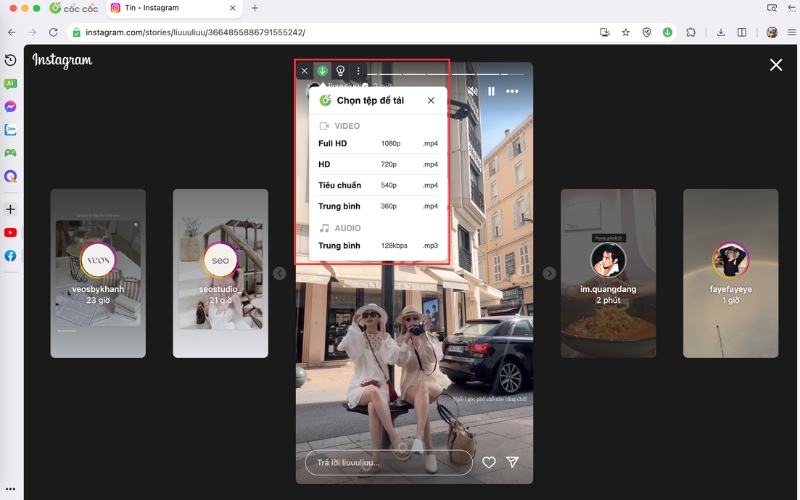Go to the previous story arrow

pos(280,273)
